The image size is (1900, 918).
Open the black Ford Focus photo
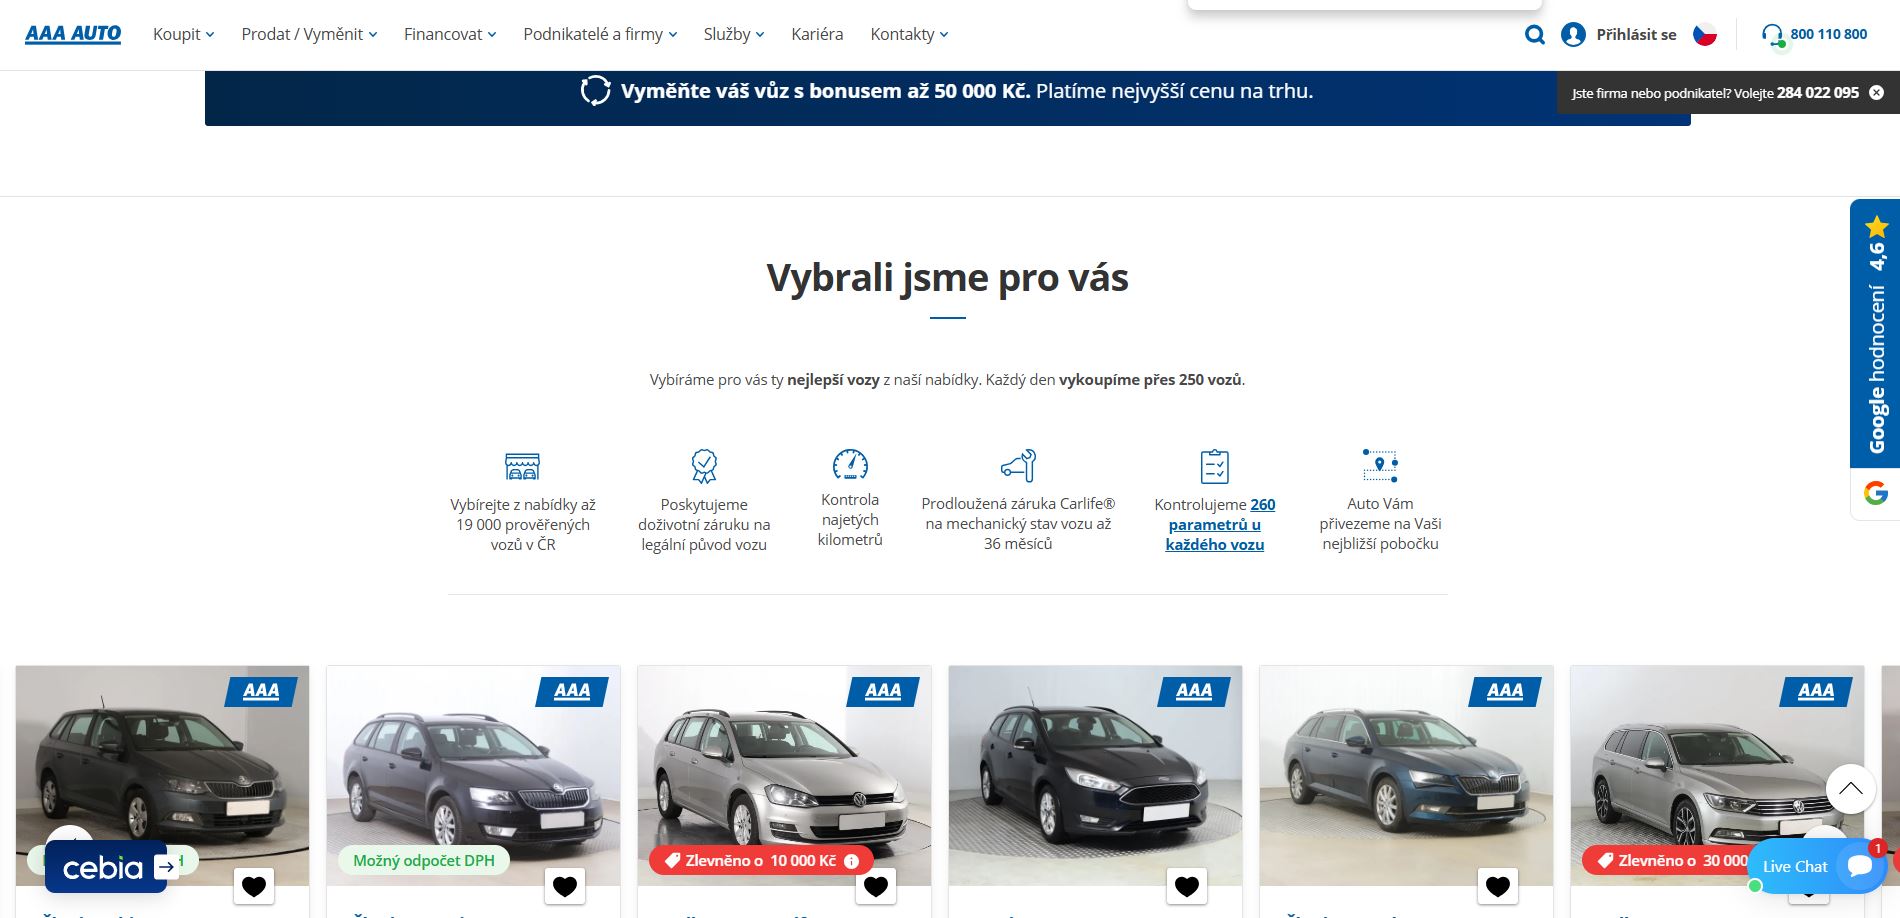coord(1095,775)
